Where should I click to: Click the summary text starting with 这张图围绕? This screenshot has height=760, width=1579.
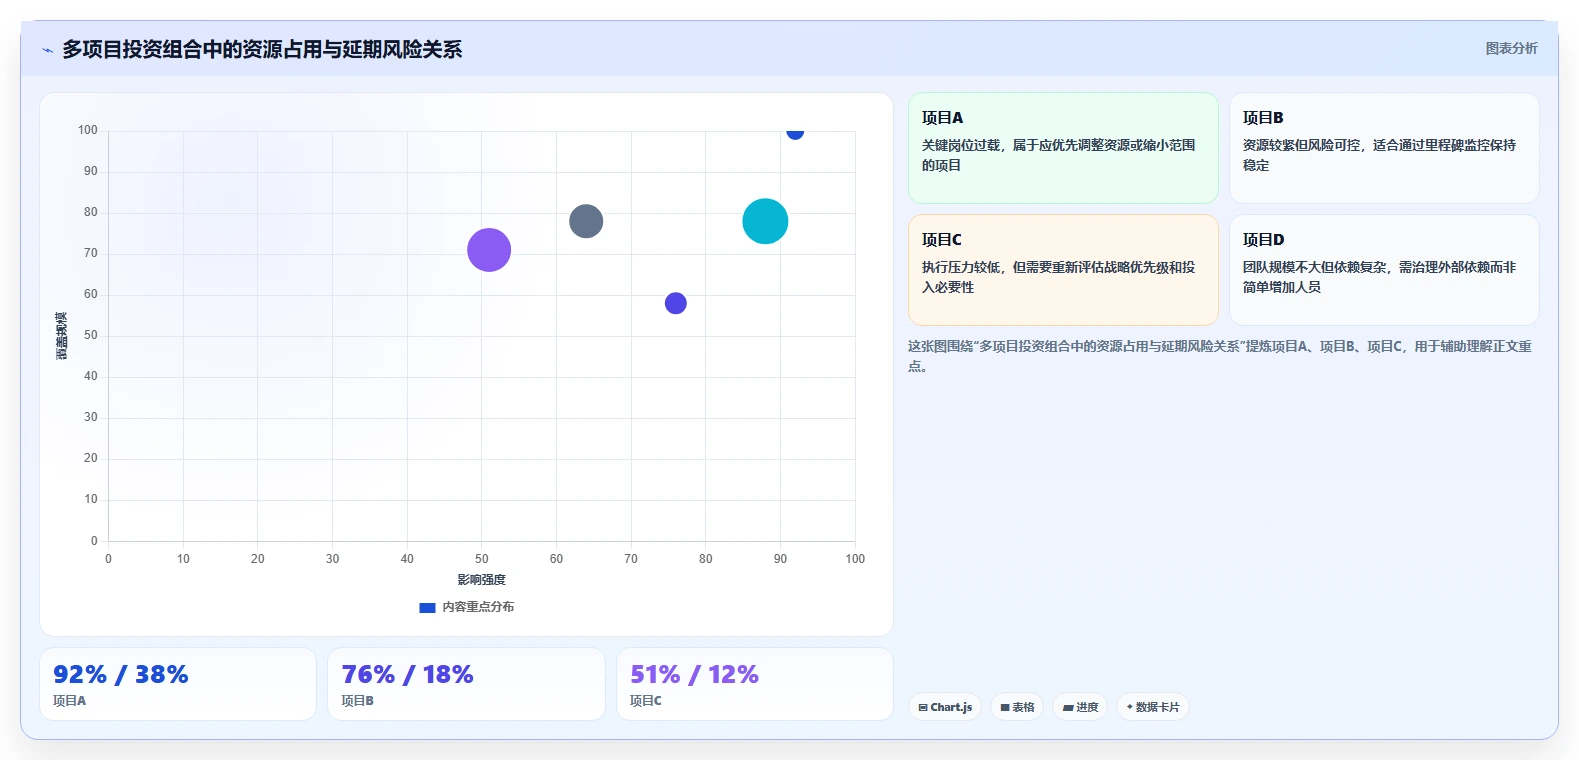pos(1220,356)
